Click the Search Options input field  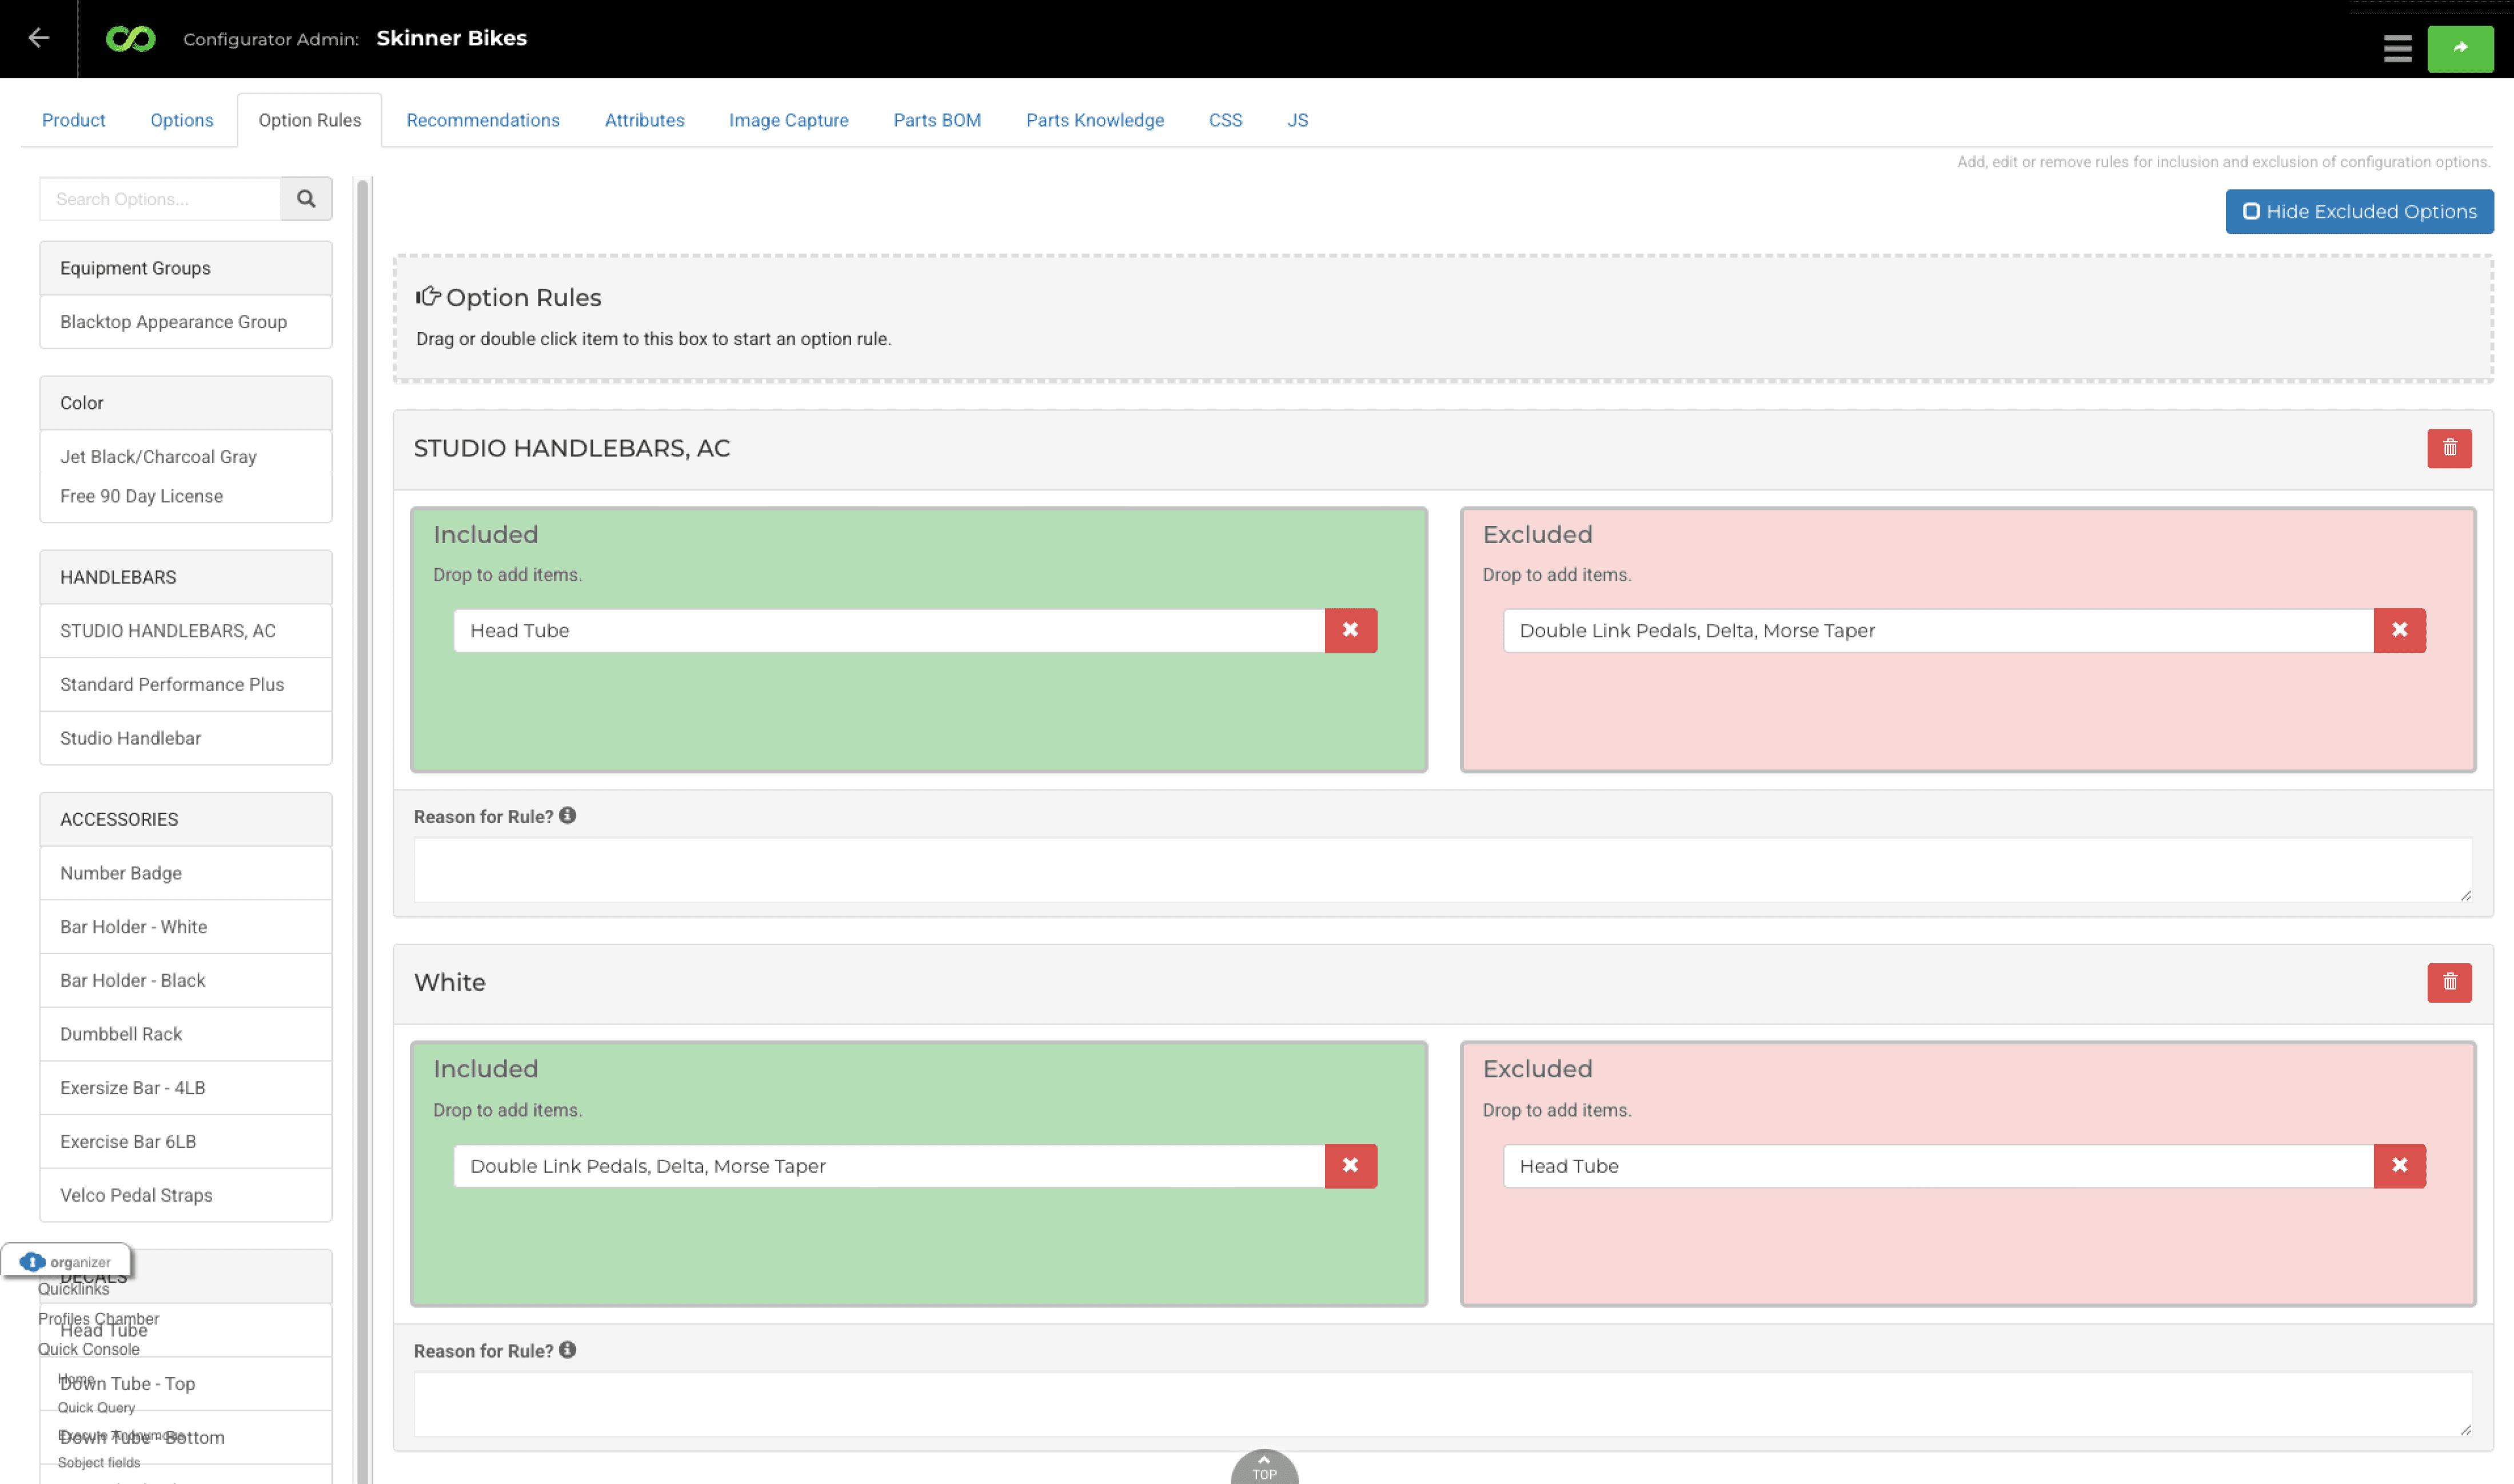point(160,199)
